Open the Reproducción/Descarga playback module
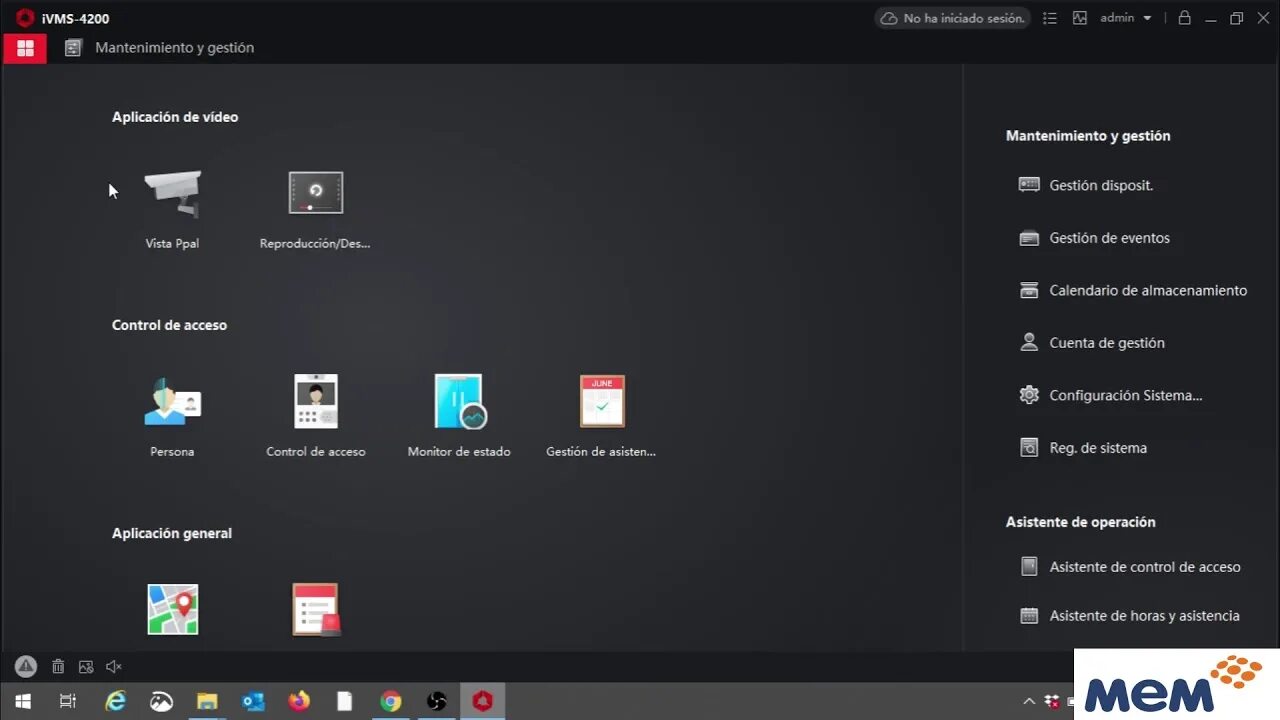 [315, 208]
